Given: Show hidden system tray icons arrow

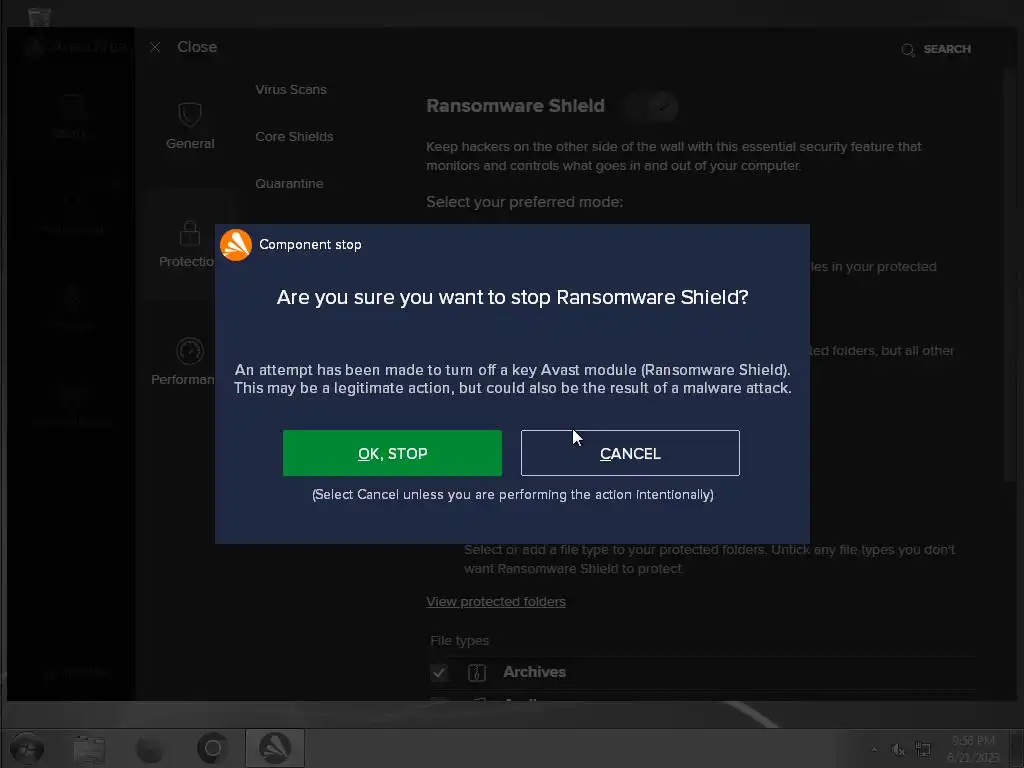Looking at the screenshot, I should coord(874,749).
